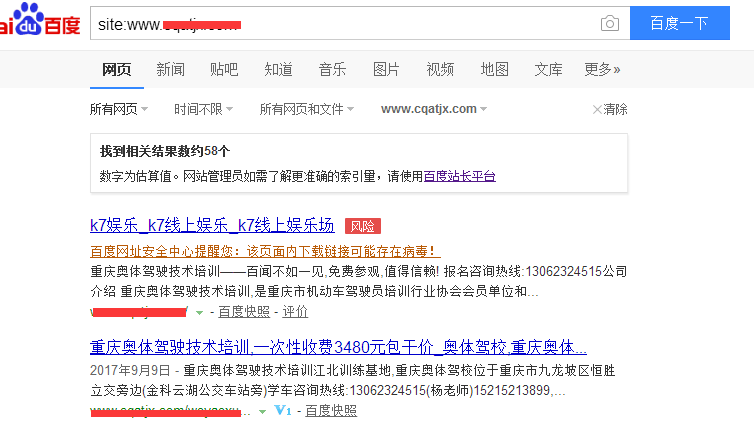Click the V1 credibility badge on second result
Viewport: 754px width, 427px height.
(x=282, y=411)
